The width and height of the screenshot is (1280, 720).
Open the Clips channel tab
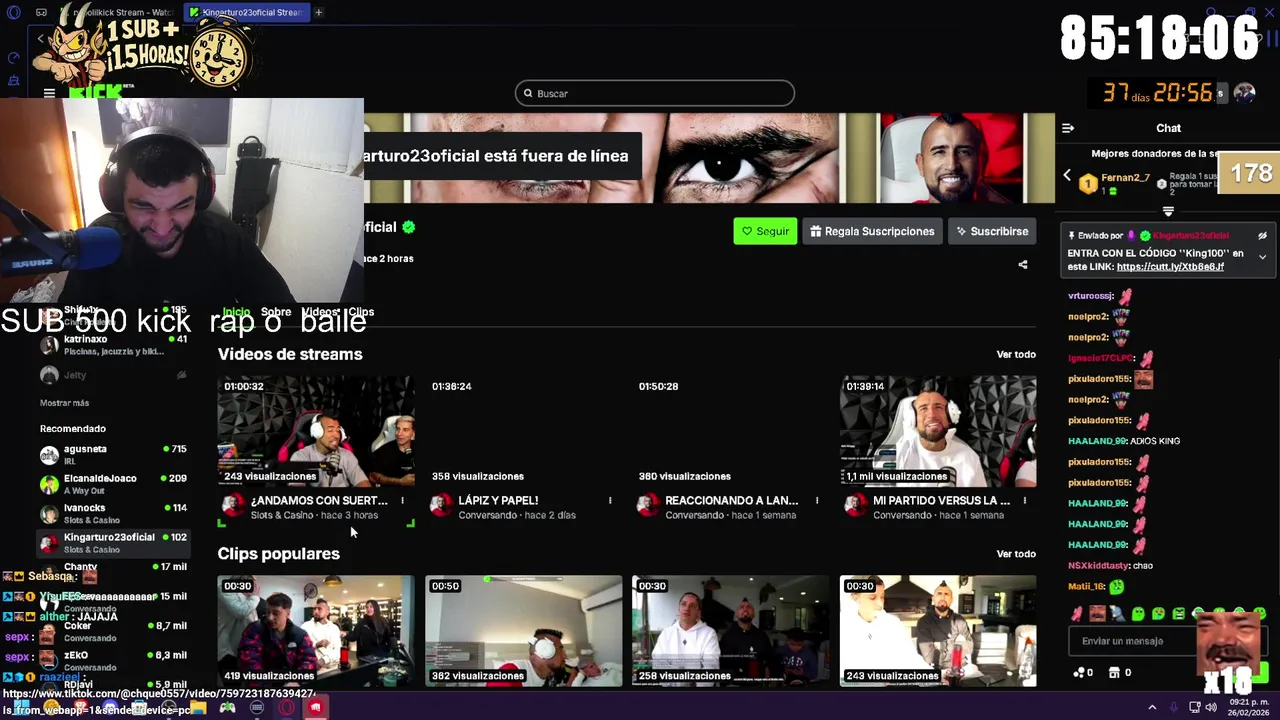point(361,312)
